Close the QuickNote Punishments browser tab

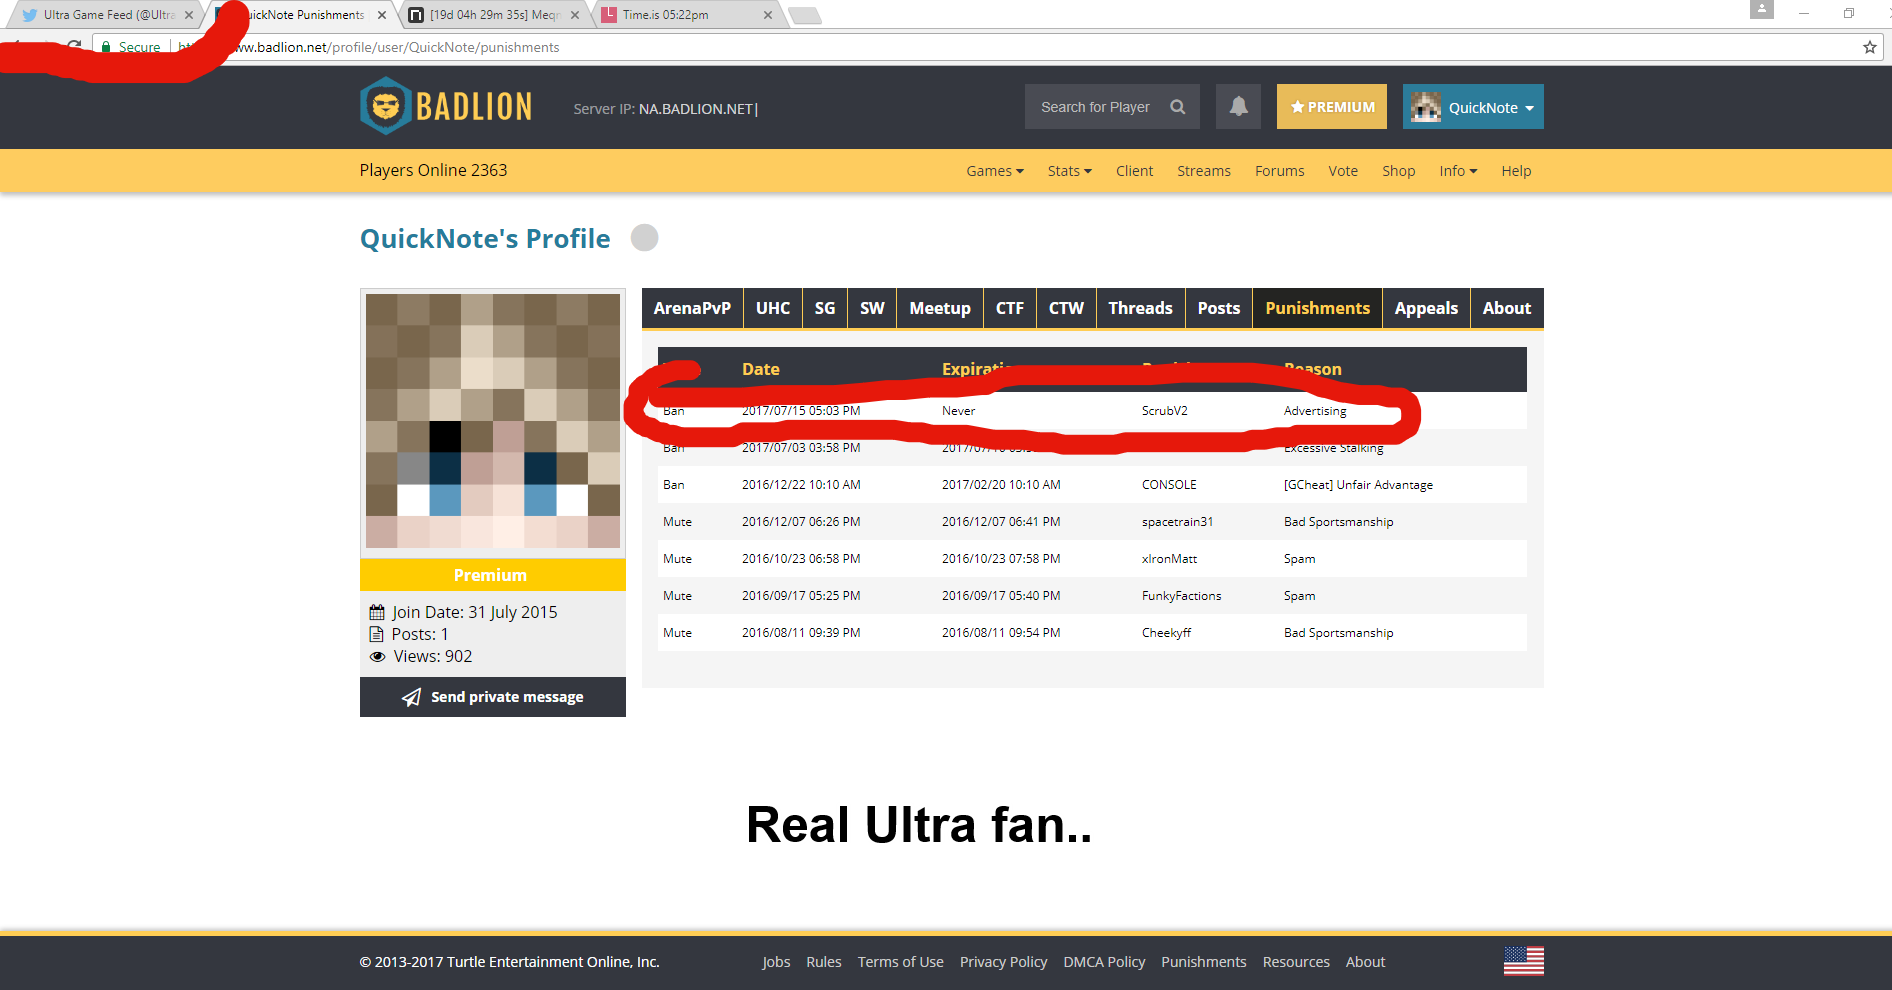(x=382, y=15)
